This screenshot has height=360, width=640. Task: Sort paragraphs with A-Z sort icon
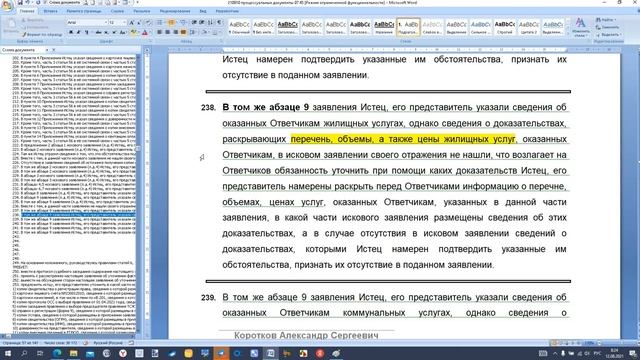(x=211, y=22)
